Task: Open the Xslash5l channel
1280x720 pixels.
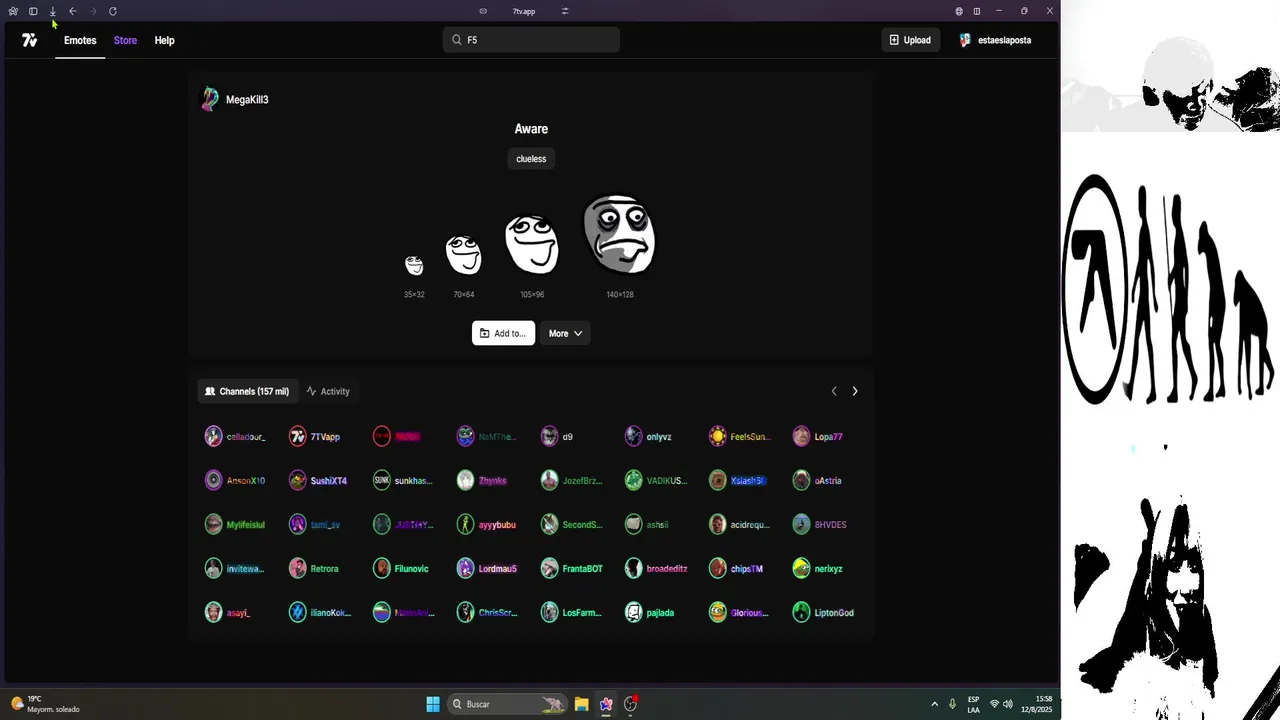Action: pos(738,480)
